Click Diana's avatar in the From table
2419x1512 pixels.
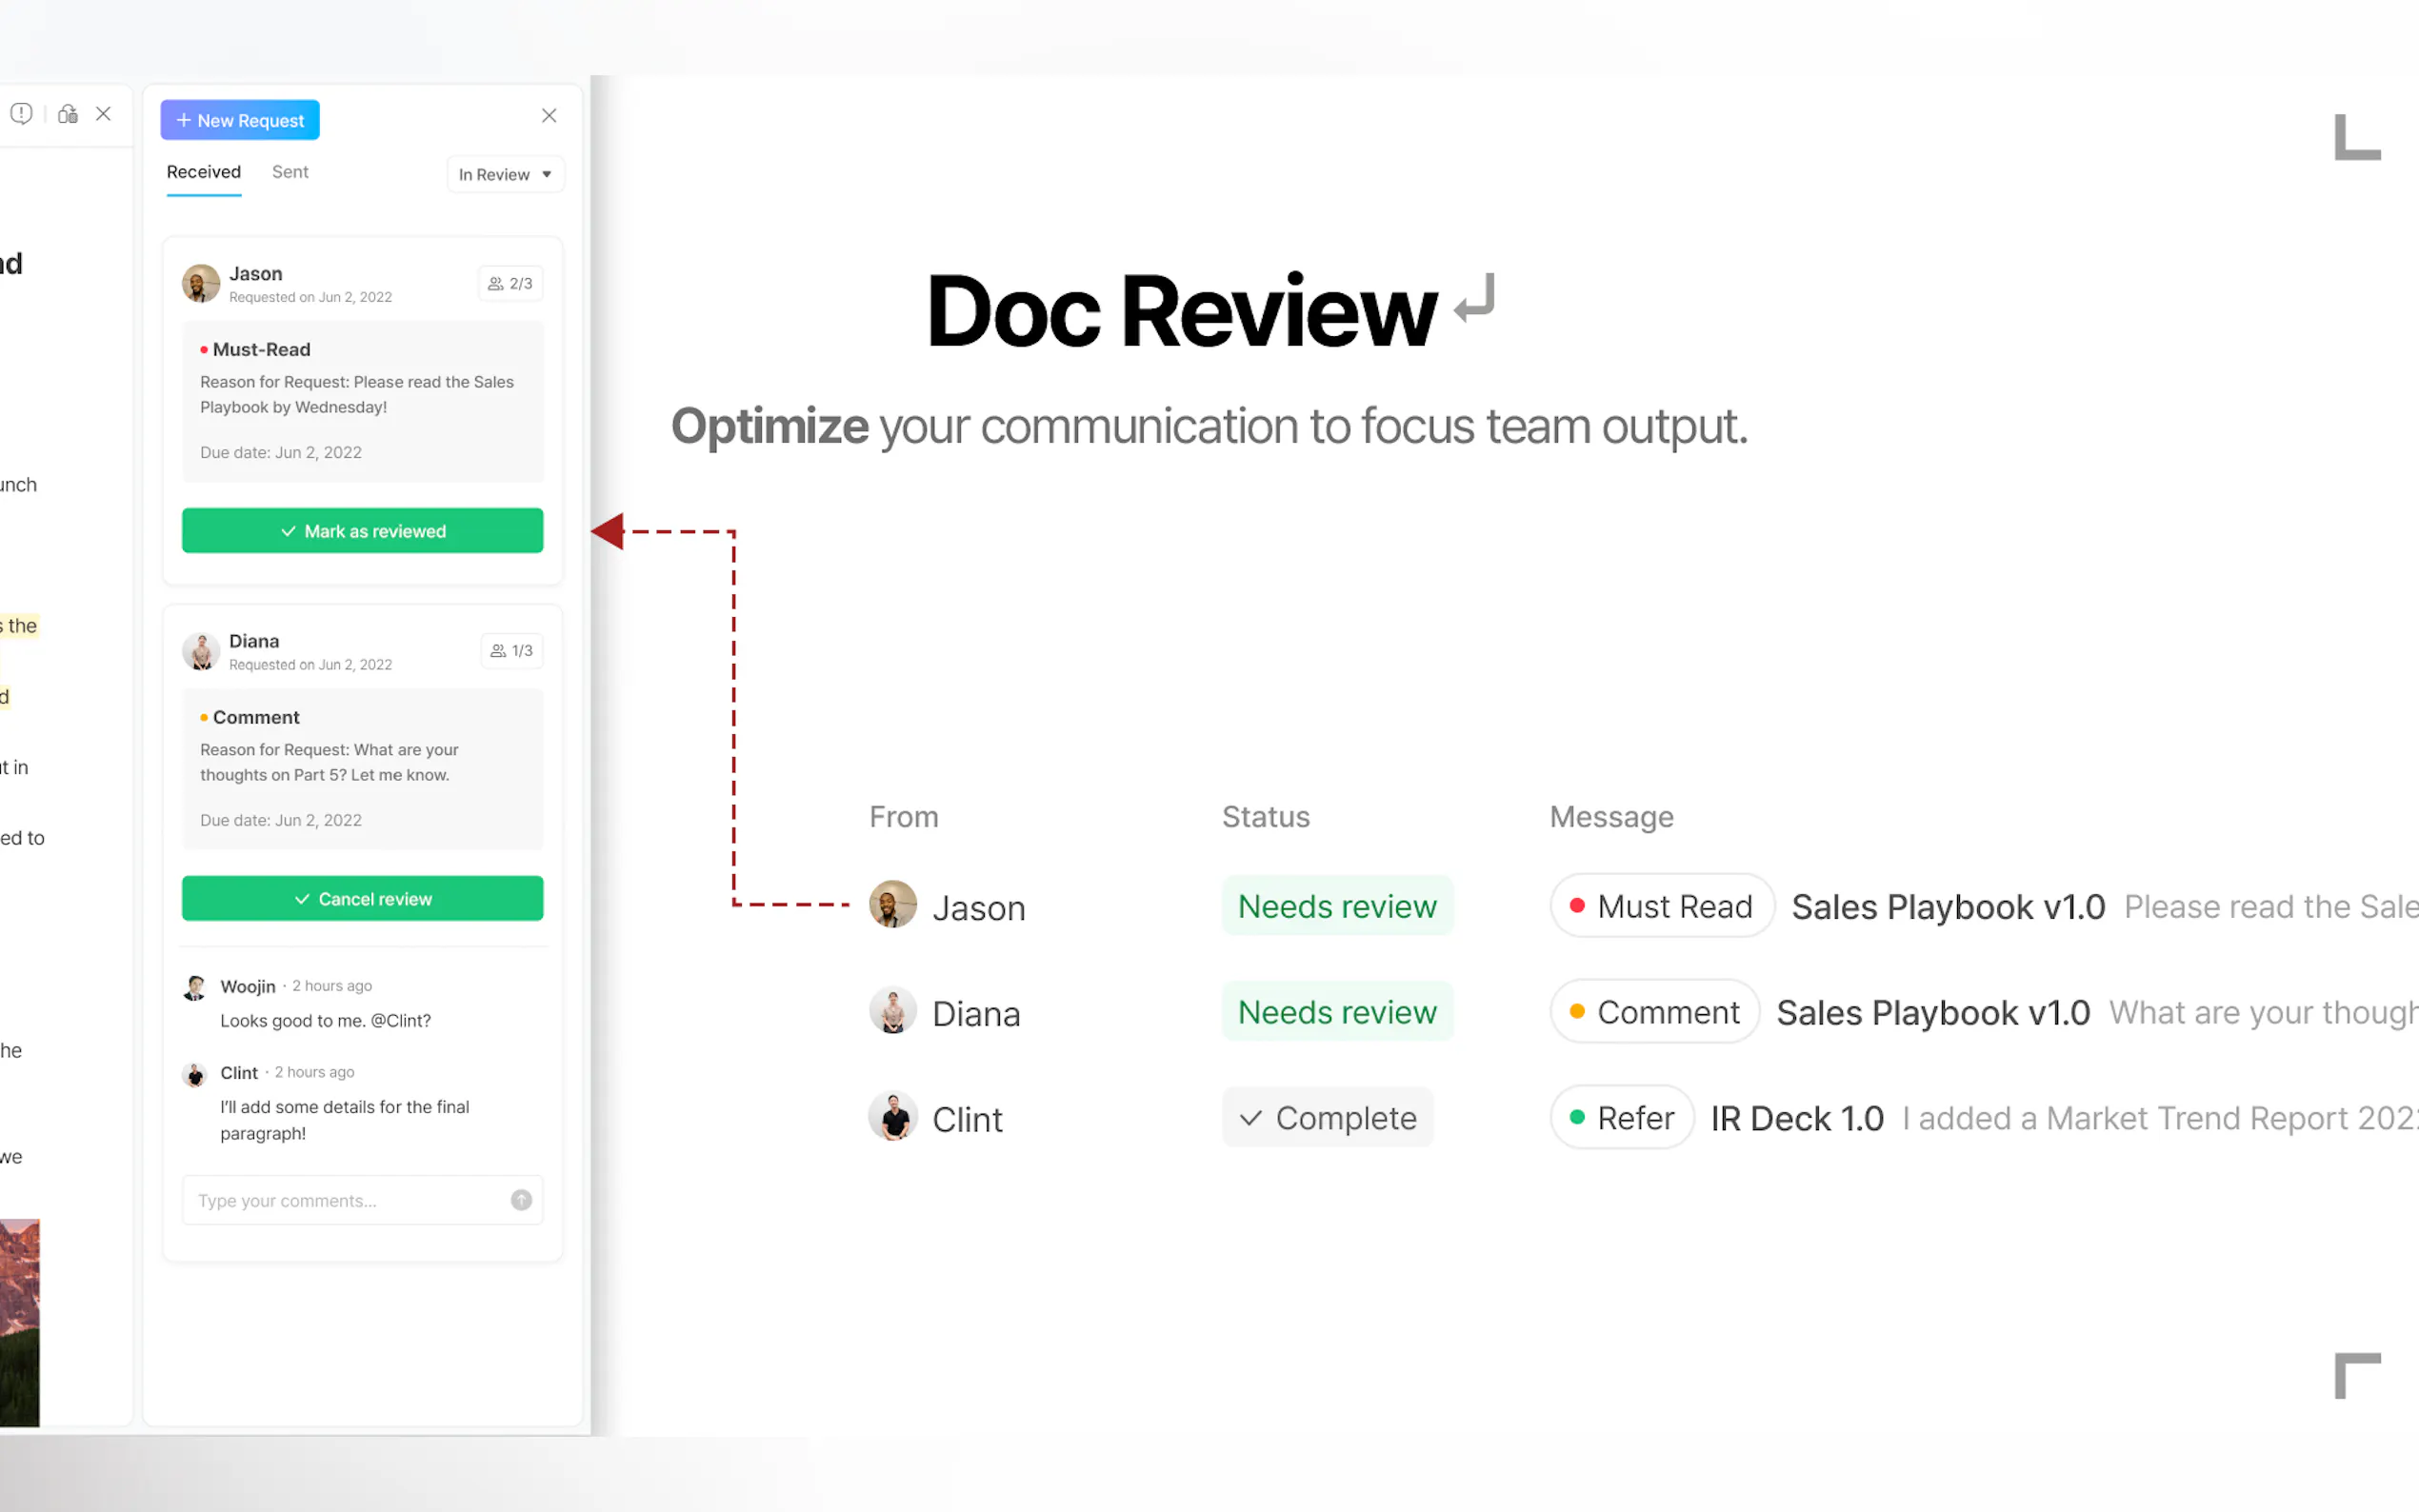893,1012
